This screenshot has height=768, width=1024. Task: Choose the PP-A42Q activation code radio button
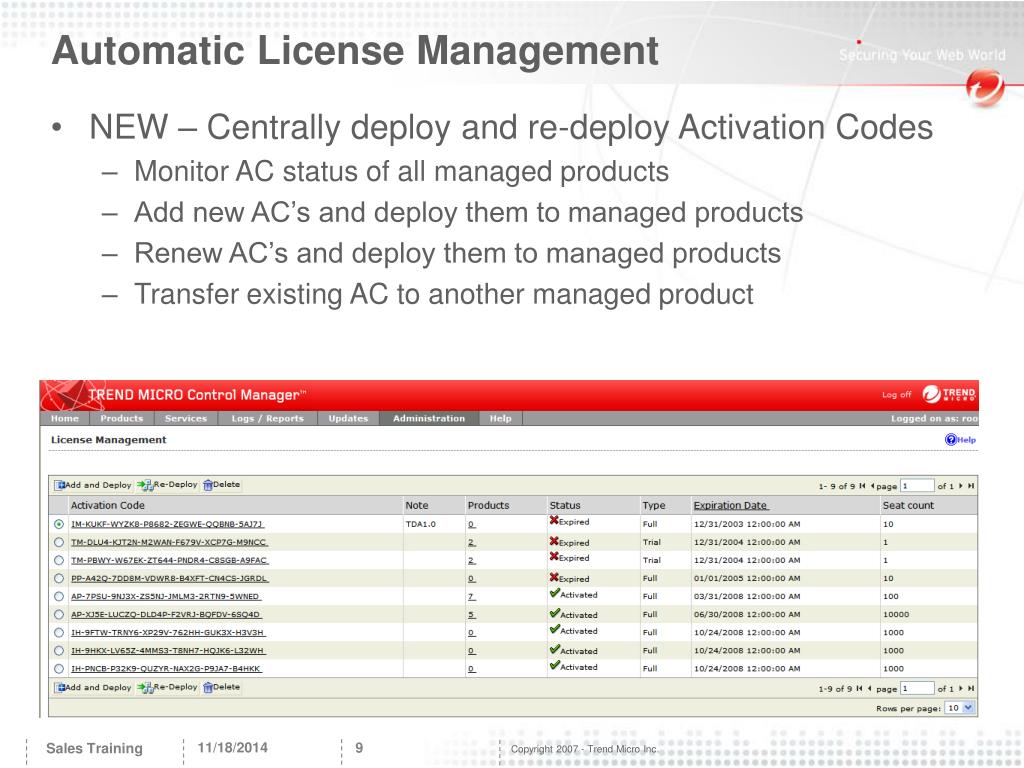(59, 579)
